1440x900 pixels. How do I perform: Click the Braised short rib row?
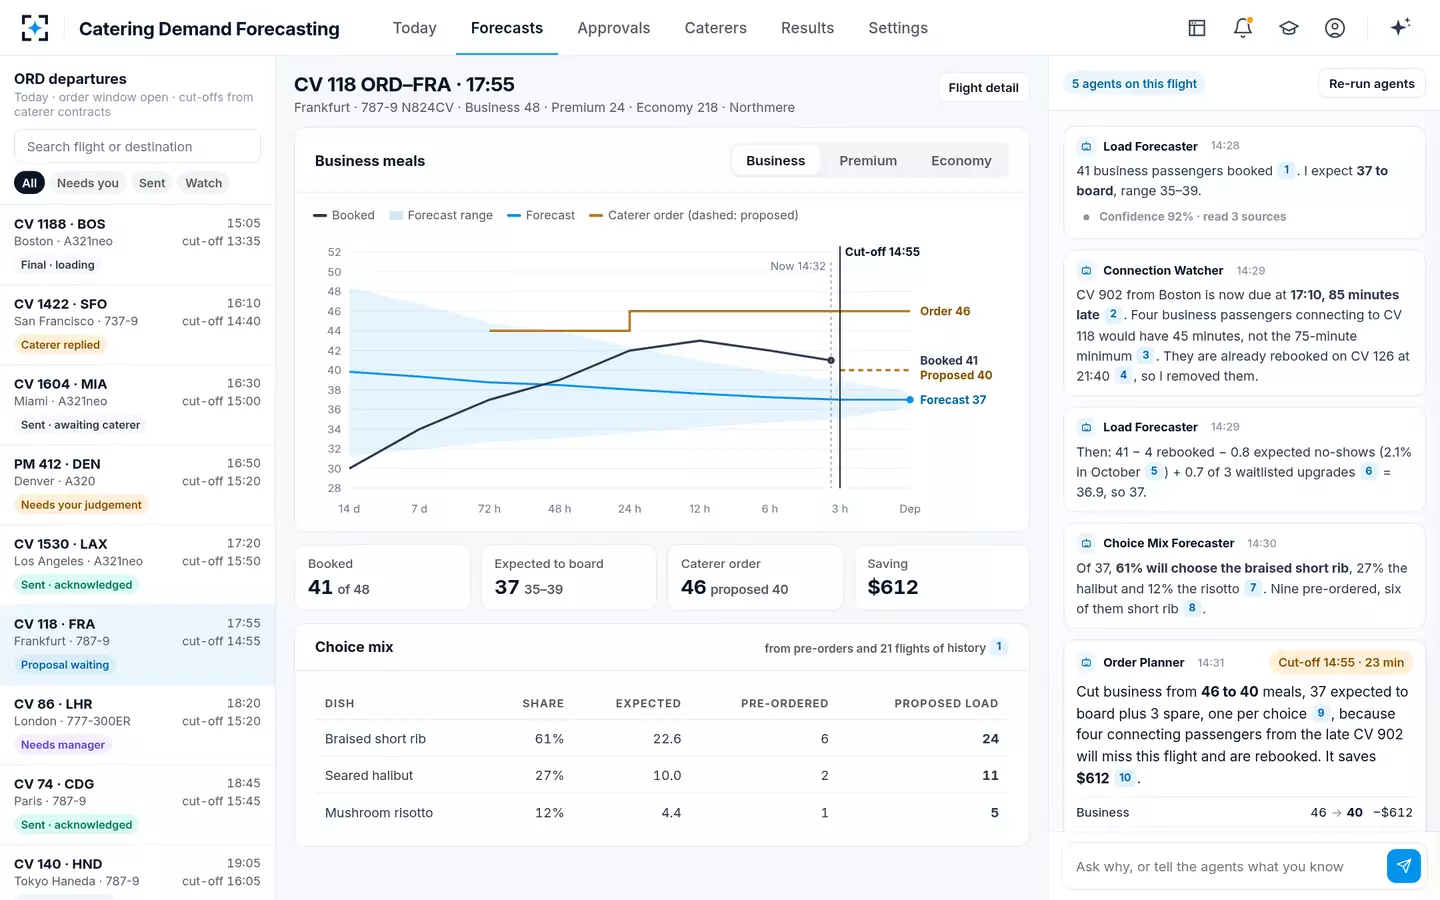(x=661, y=738)
